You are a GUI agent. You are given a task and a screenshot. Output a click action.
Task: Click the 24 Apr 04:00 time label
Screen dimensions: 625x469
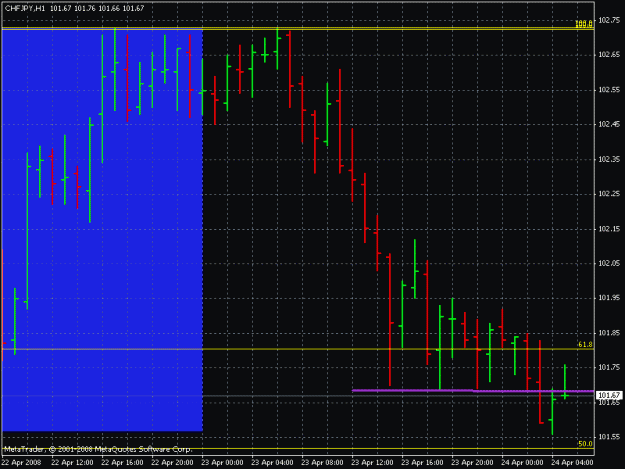point(572,463)
